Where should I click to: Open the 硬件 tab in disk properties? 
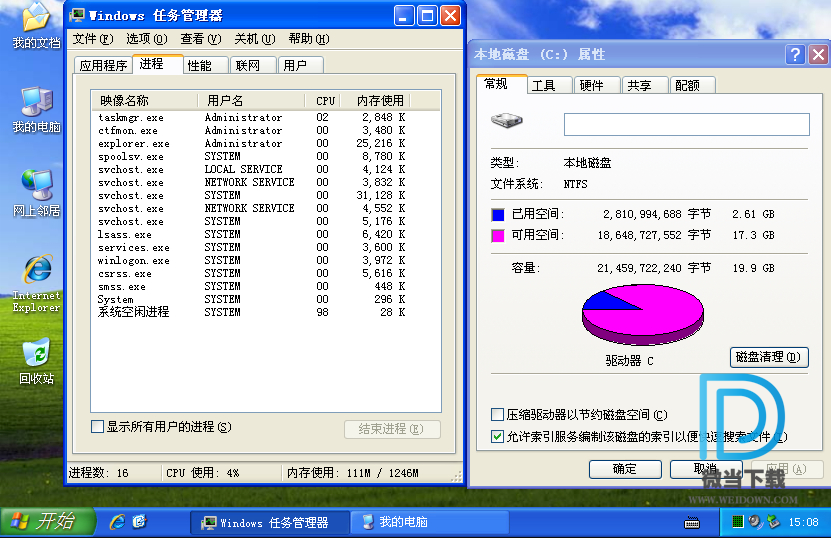597,85
